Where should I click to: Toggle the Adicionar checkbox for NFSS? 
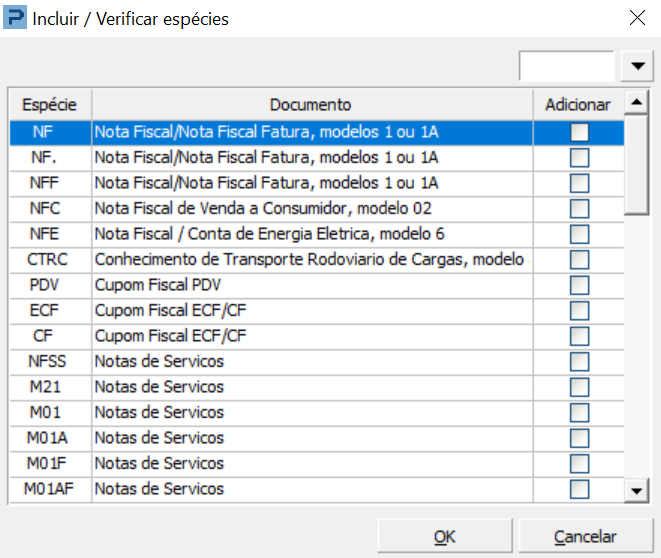579,362
